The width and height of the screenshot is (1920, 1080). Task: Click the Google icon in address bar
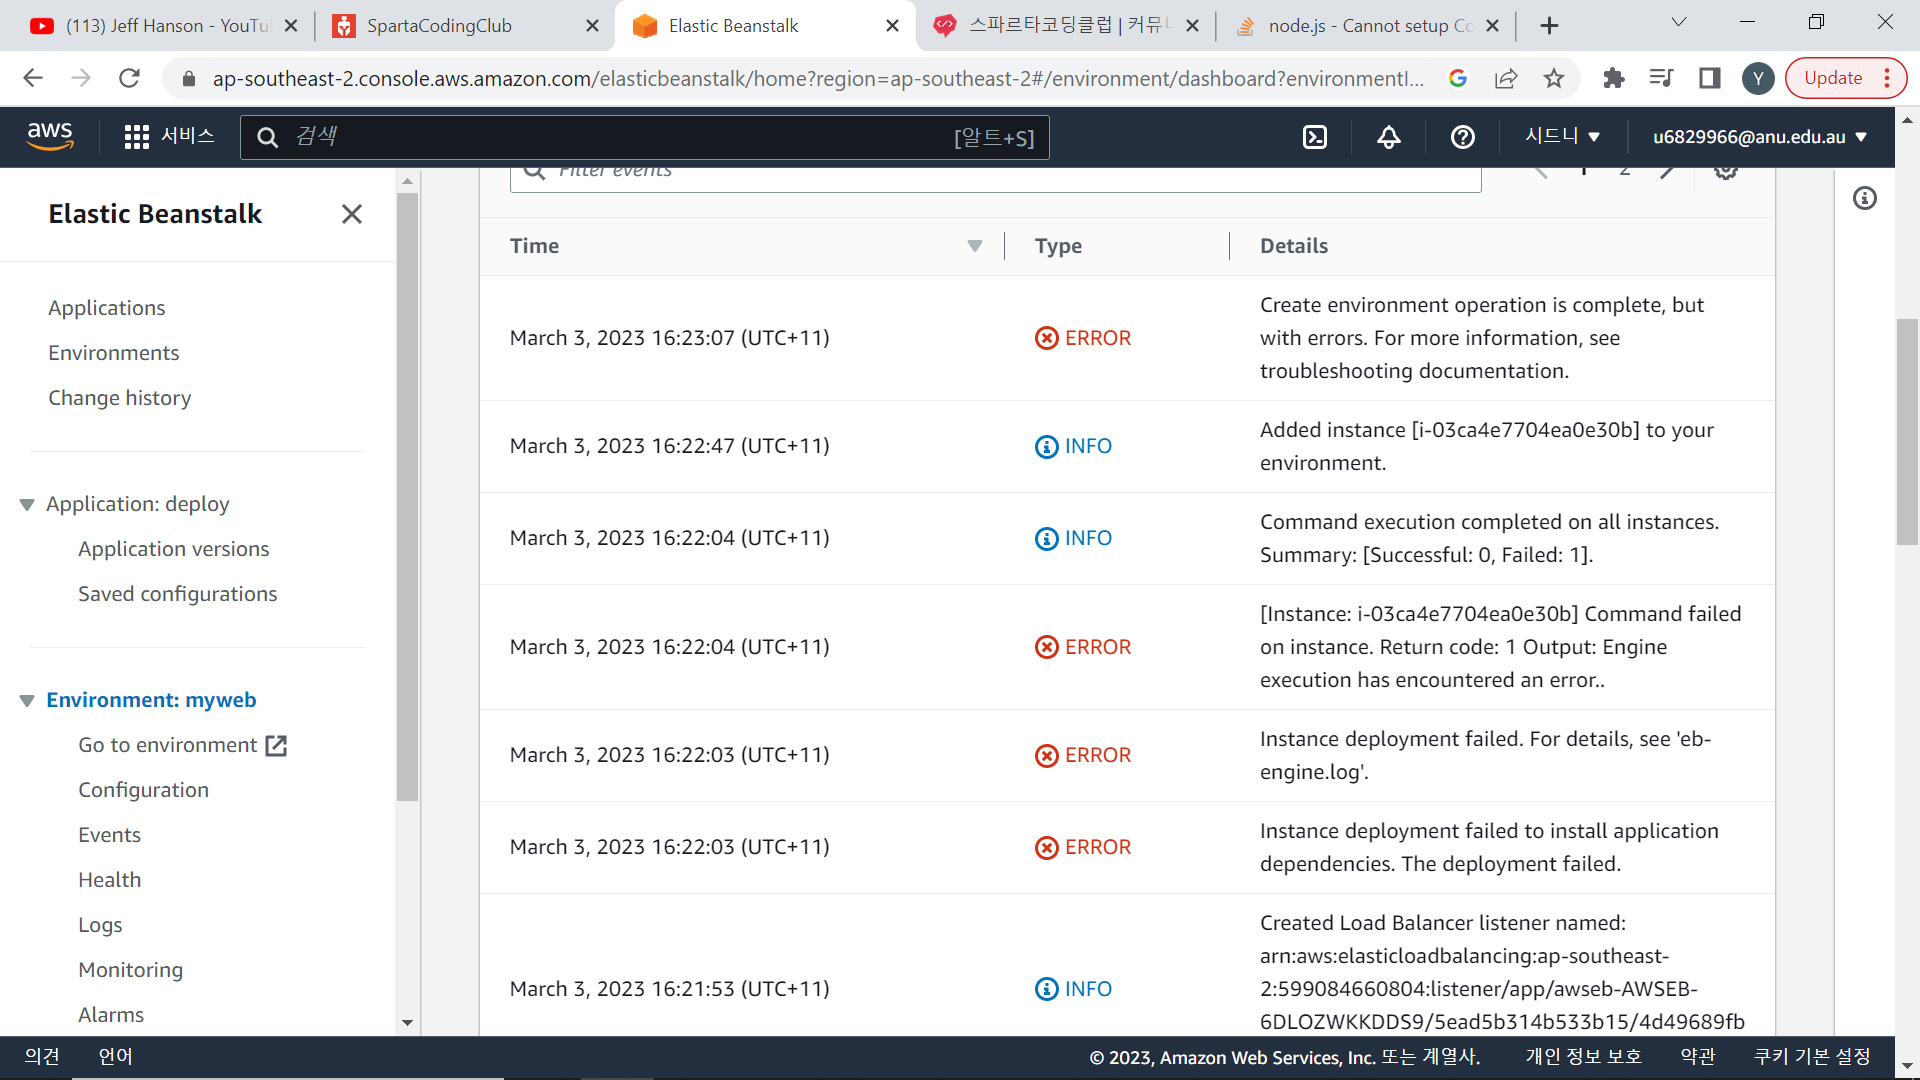coord(1458,78)
